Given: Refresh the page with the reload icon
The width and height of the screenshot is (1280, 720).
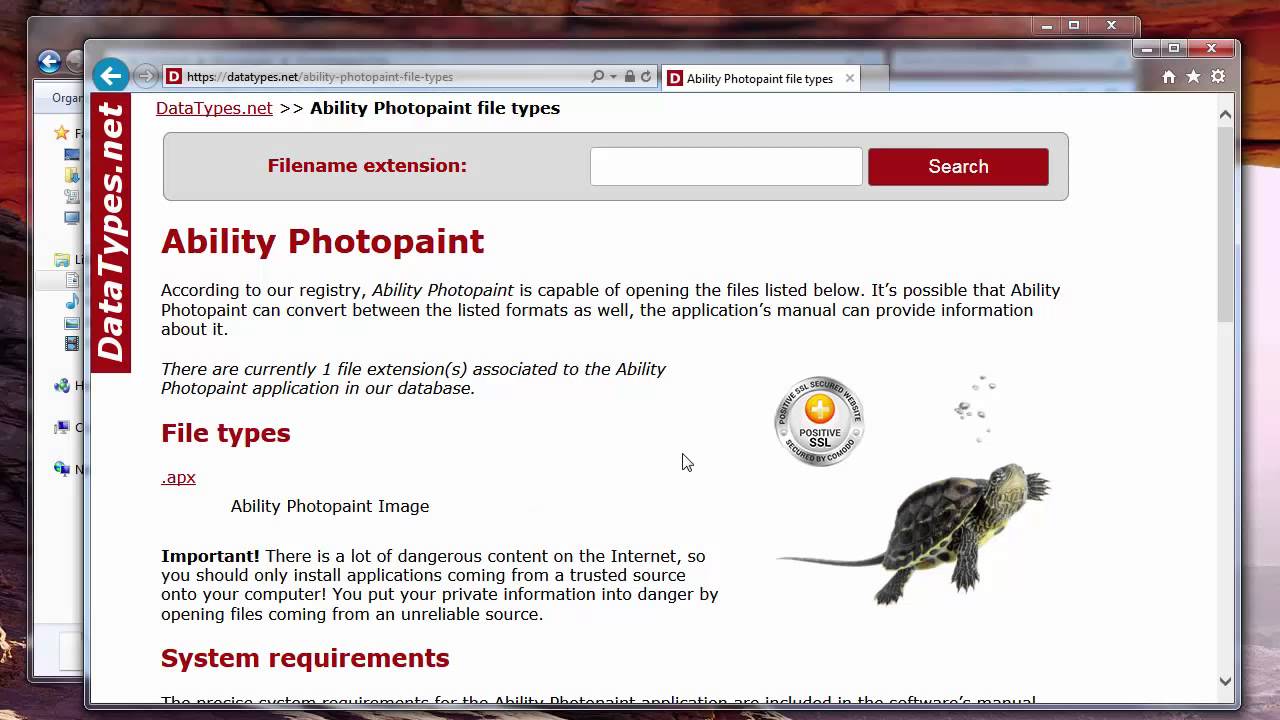Looking at the screenshot, I should coord(646,76).
